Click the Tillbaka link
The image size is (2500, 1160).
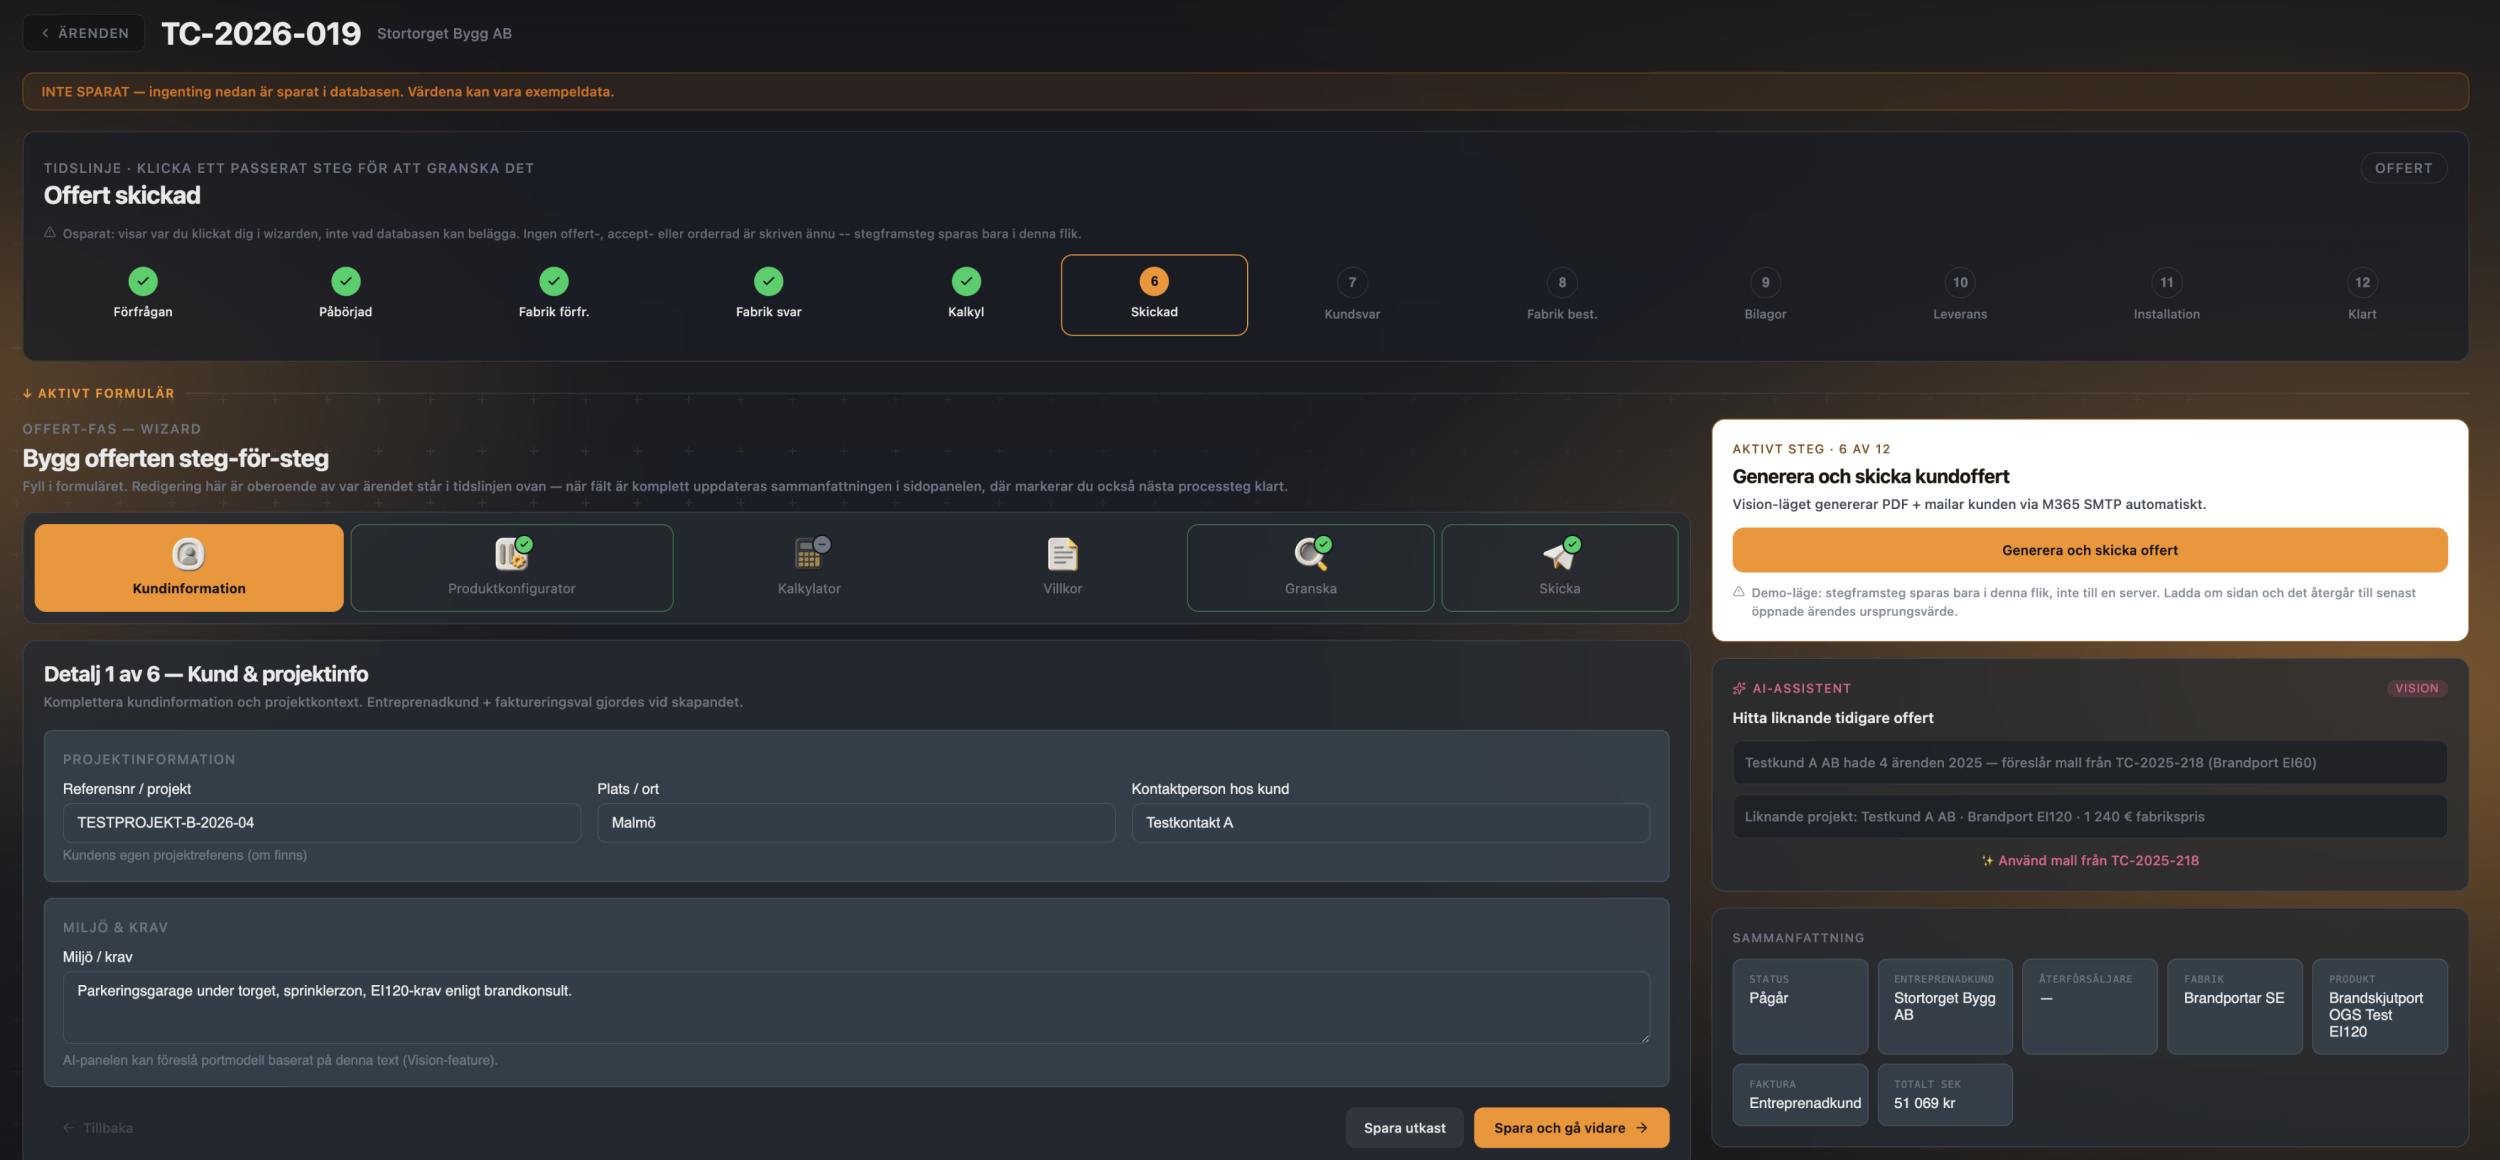click(x=98, y=1128)
